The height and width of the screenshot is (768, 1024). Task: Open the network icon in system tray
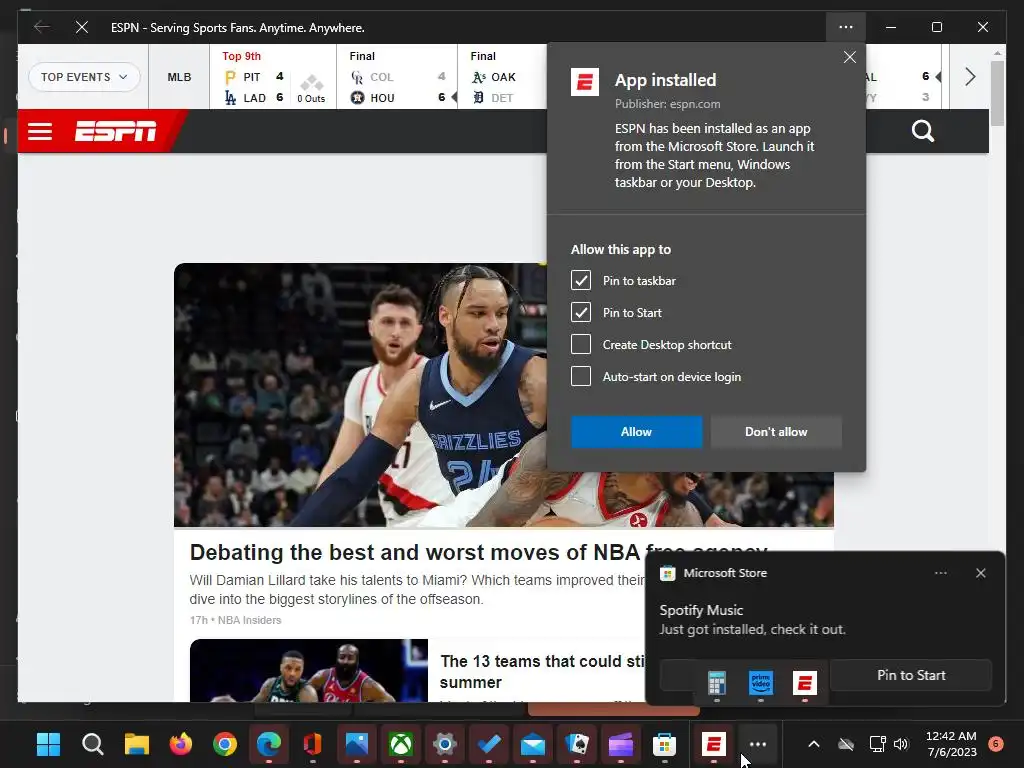click(877, 744)
